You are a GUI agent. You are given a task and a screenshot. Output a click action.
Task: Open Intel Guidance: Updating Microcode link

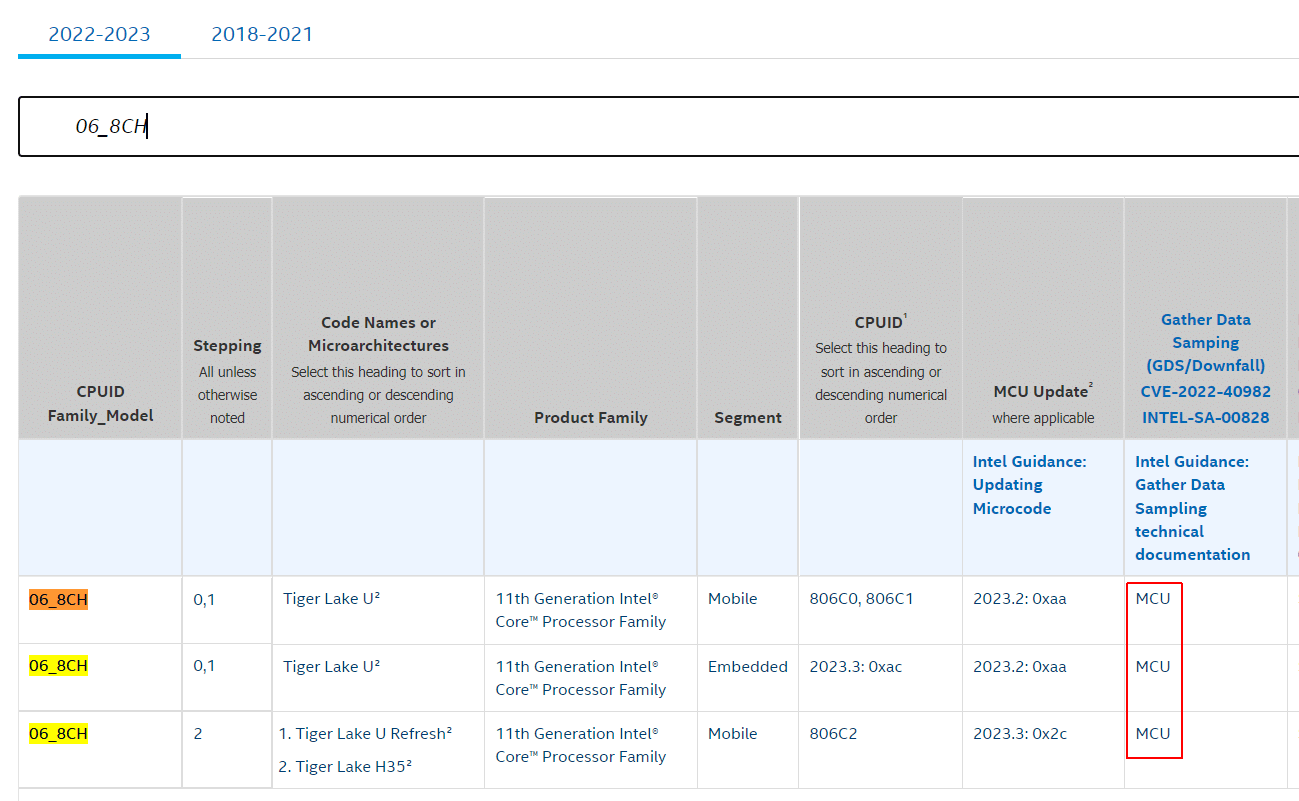point(1029,485)
